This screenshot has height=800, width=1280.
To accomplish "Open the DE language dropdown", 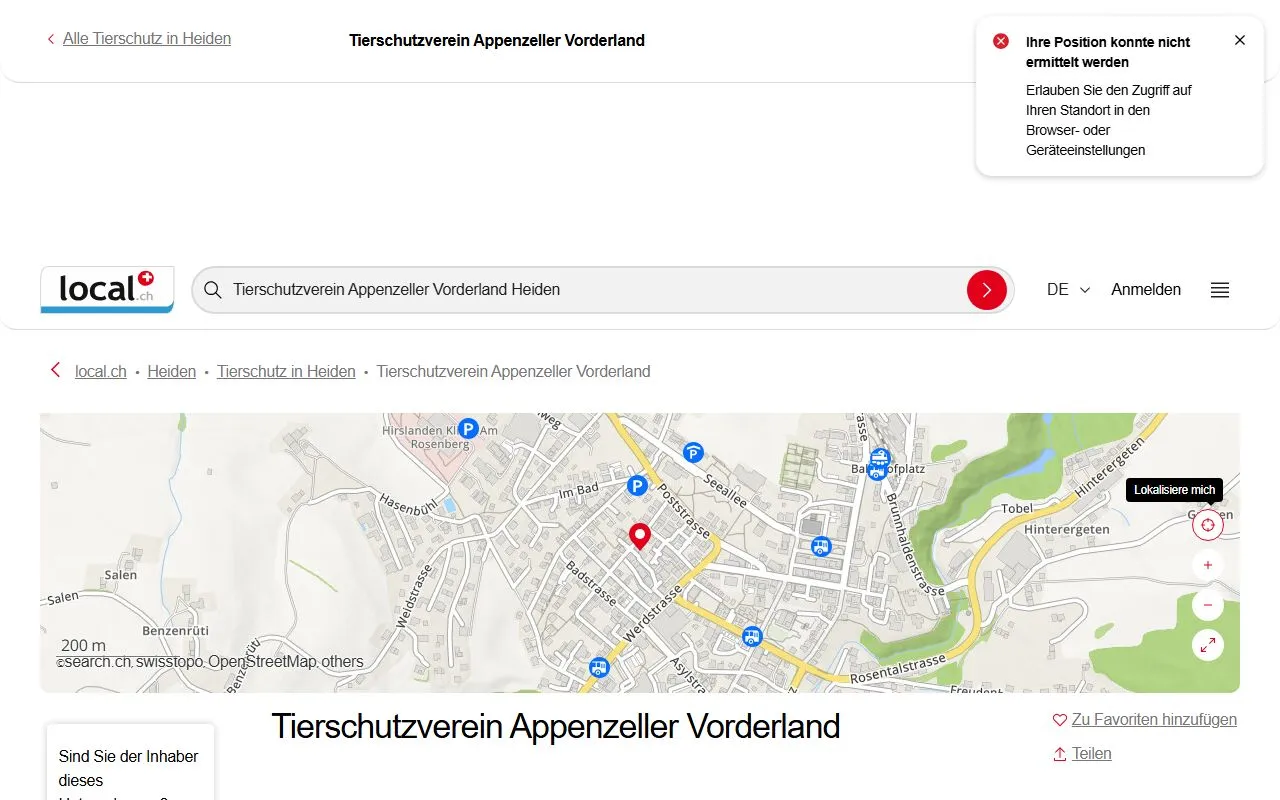I will point(1066,289).
